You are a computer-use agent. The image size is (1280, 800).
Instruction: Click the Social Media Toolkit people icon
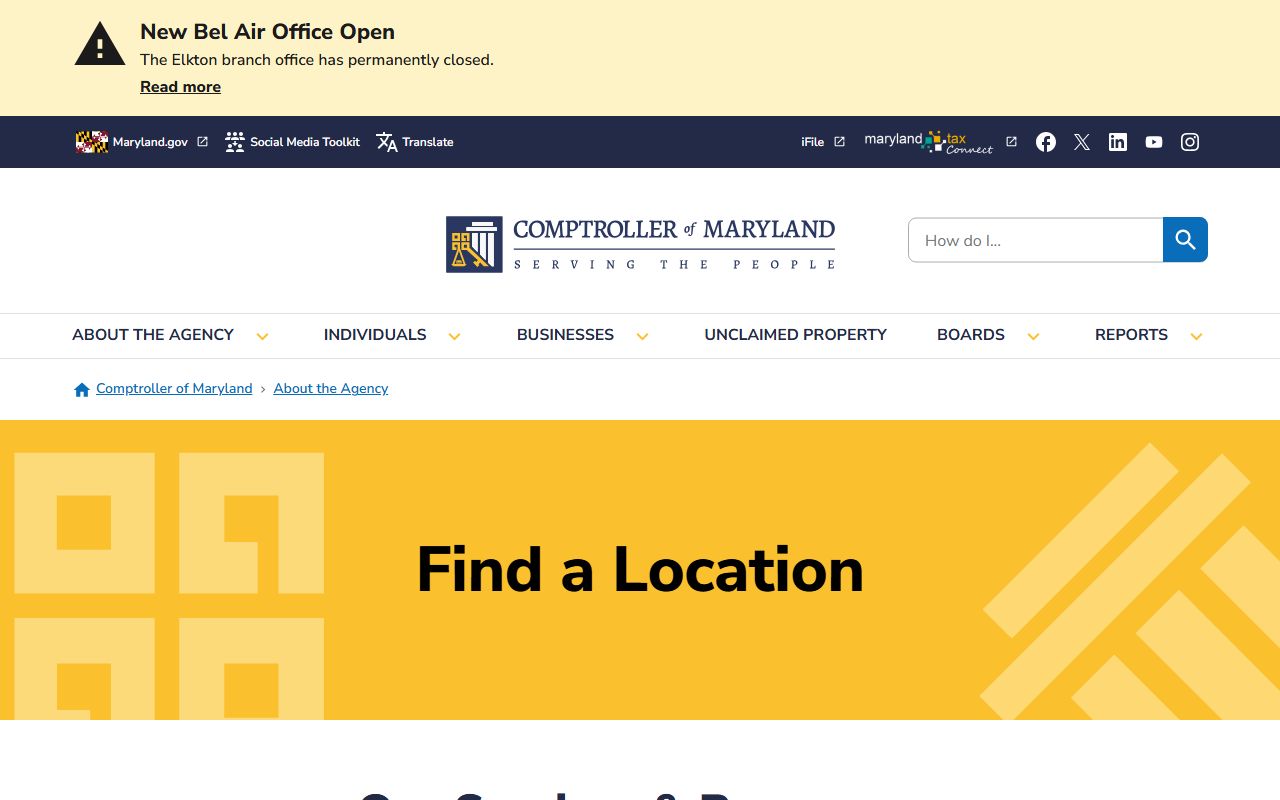[x=235, y=142]
